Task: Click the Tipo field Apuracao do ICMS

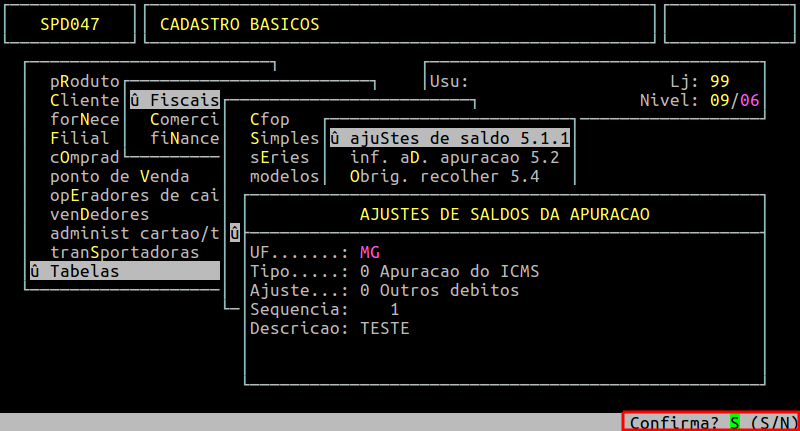Action: [444, 271]
